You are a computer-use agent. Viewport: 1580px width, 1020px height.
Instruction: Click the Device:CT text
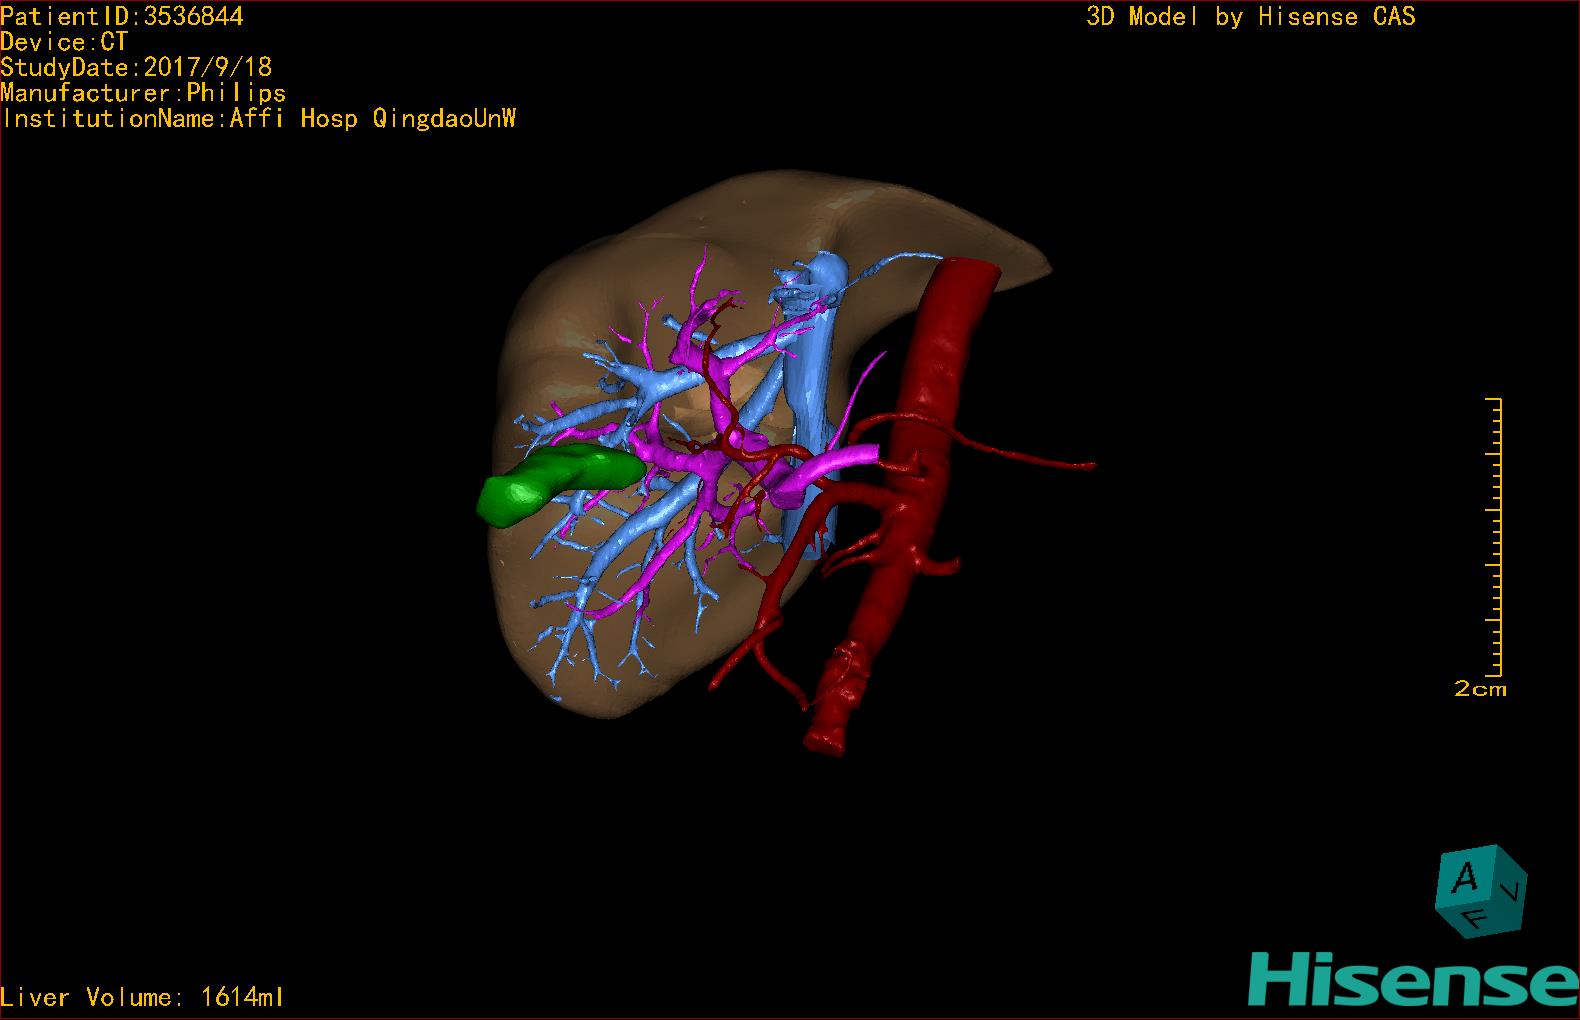pyautogui.click(x=64, y=42)
